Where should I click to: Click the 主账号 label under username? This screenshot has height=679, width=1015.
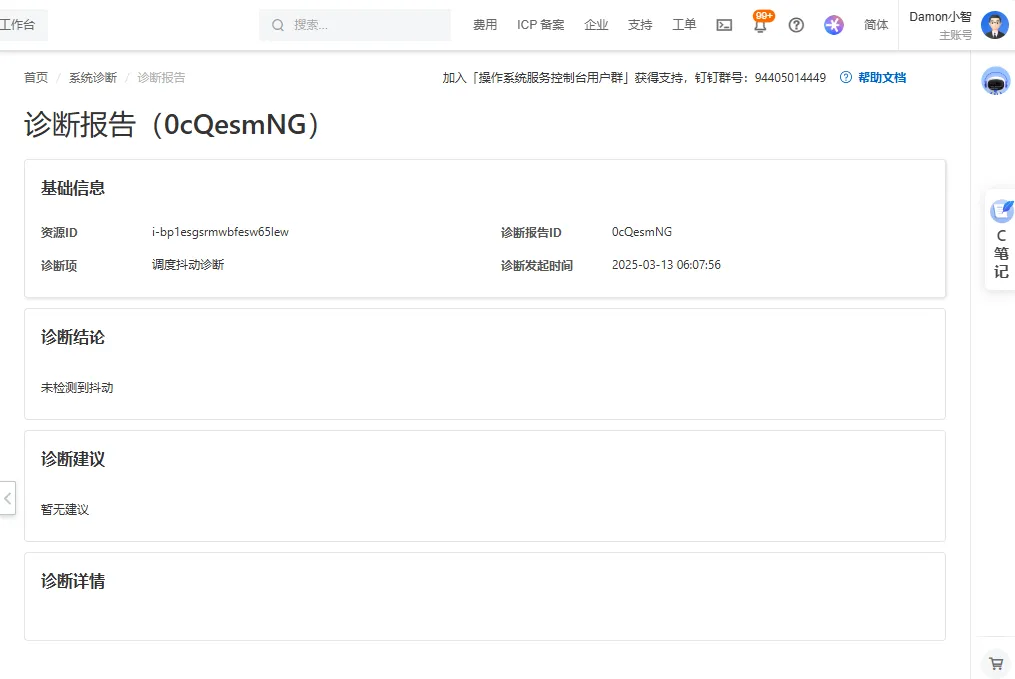pos(955,35)
